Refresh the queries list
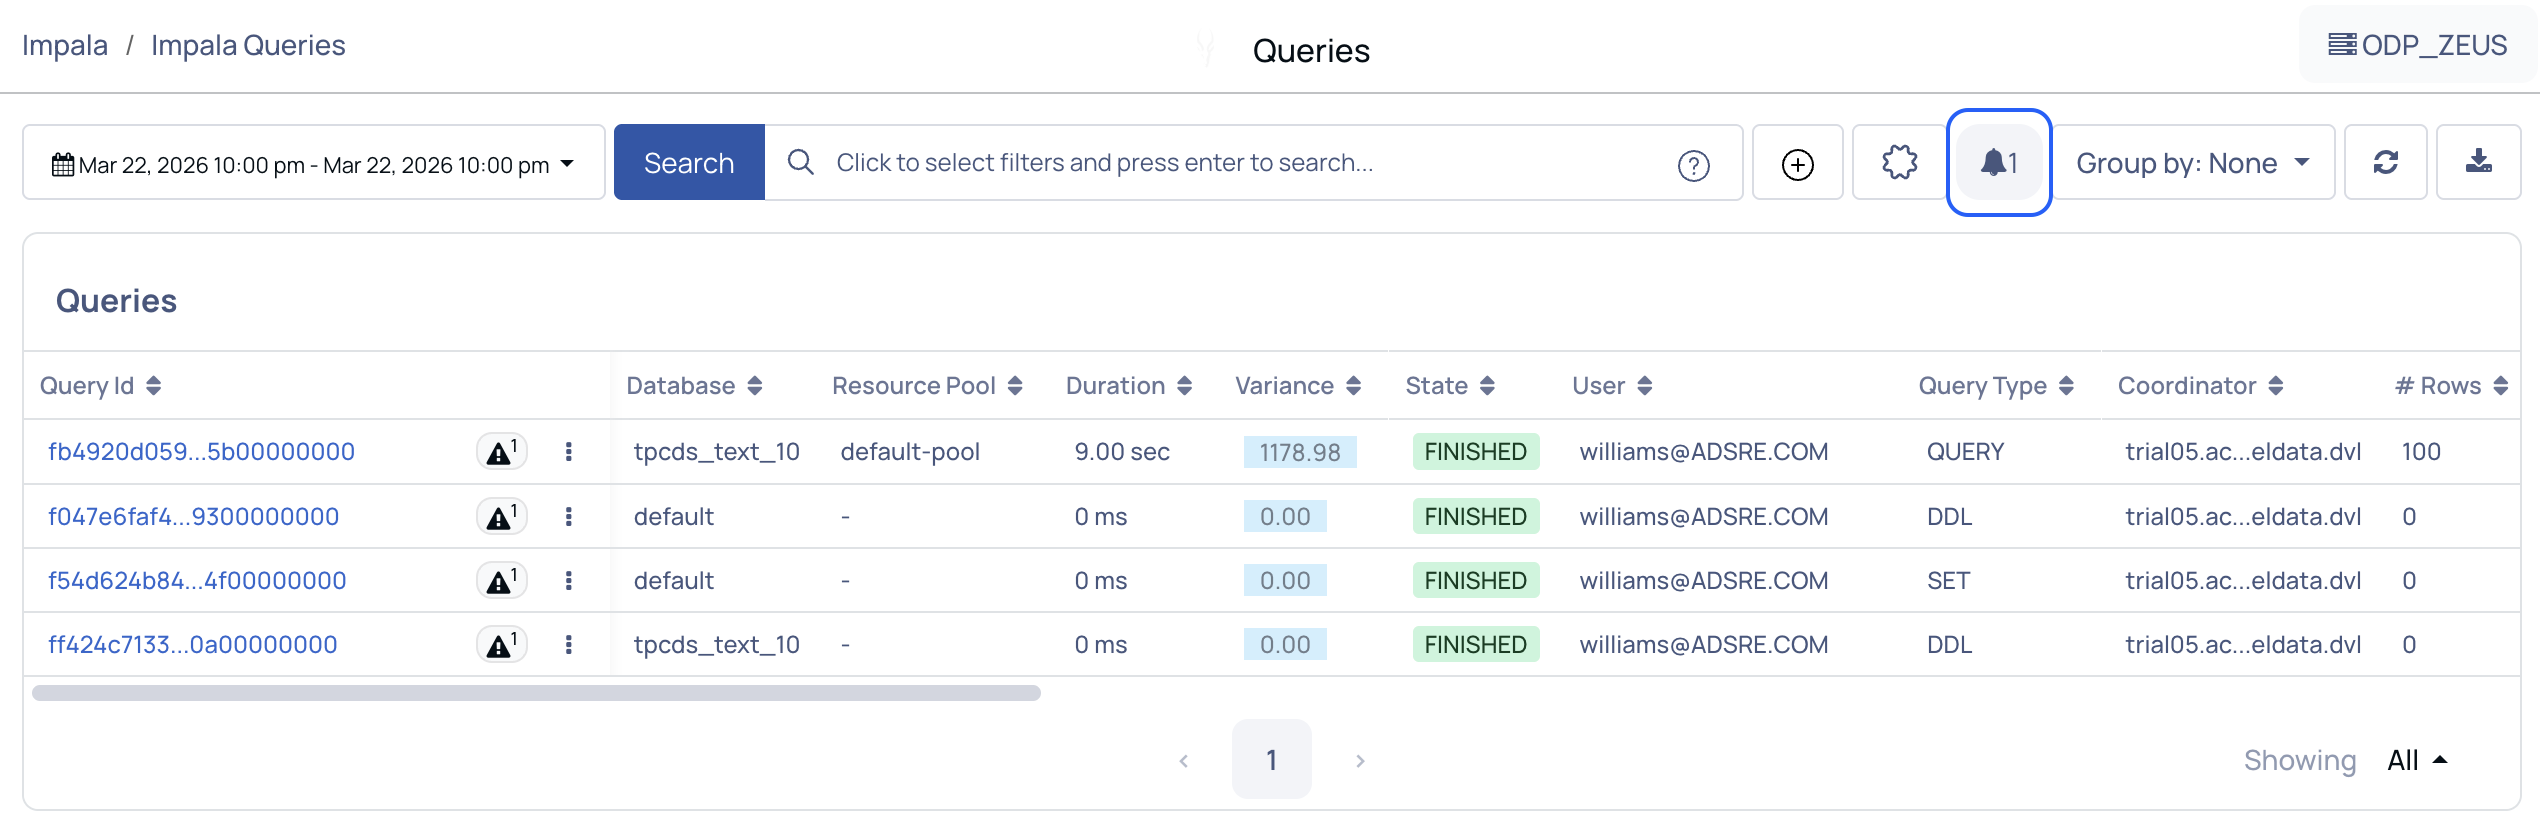 pyautogui.click(x=2385, y=163)
